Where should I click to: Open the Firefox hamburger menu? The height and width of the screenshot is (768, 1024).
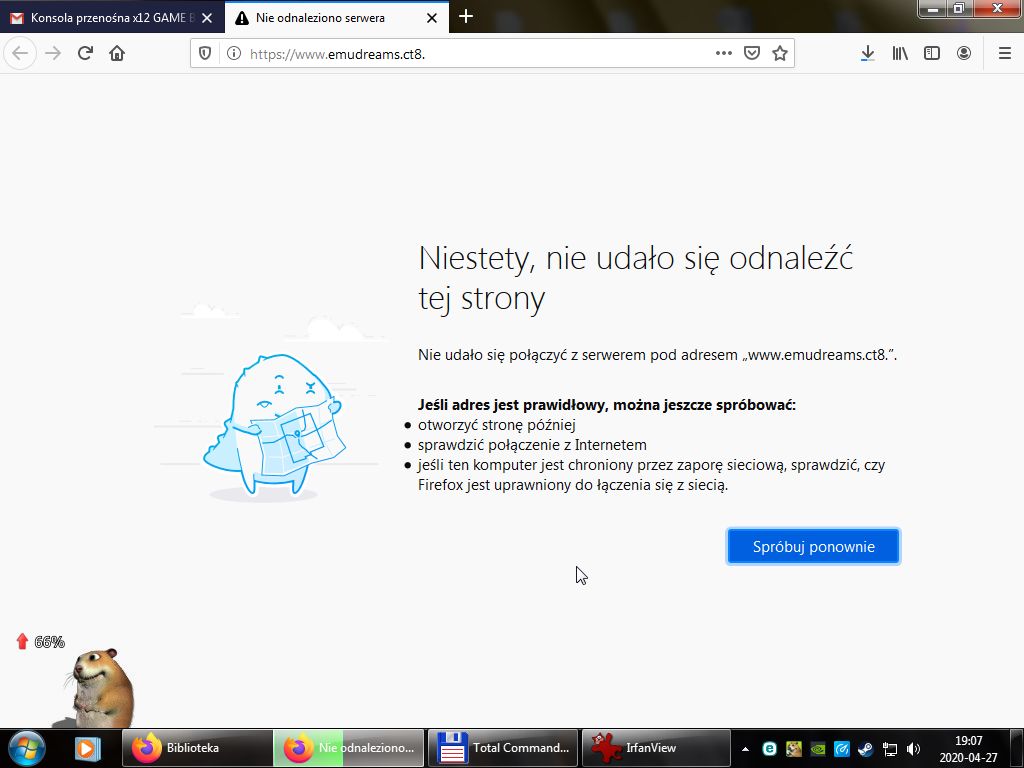(1004, 54)
